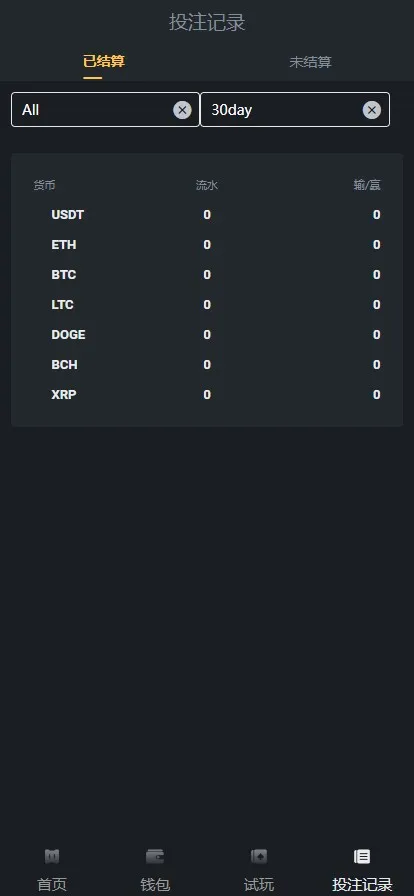Tap the 投注记录 list icon
The width and height of the screenshot is (414, 896).
point(362,856)
